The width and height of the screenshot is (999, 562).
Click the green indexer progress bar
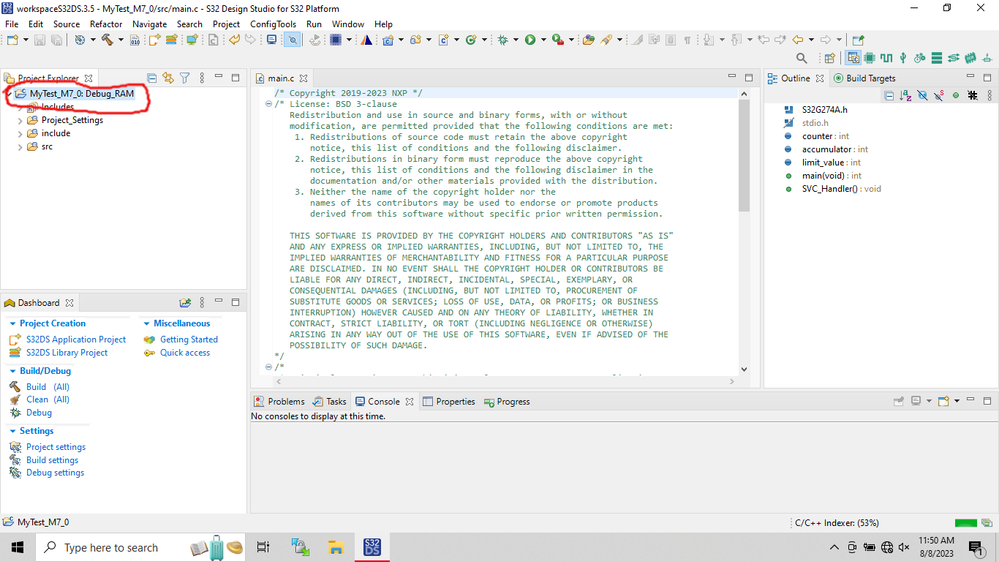click(x=966, y=523)
